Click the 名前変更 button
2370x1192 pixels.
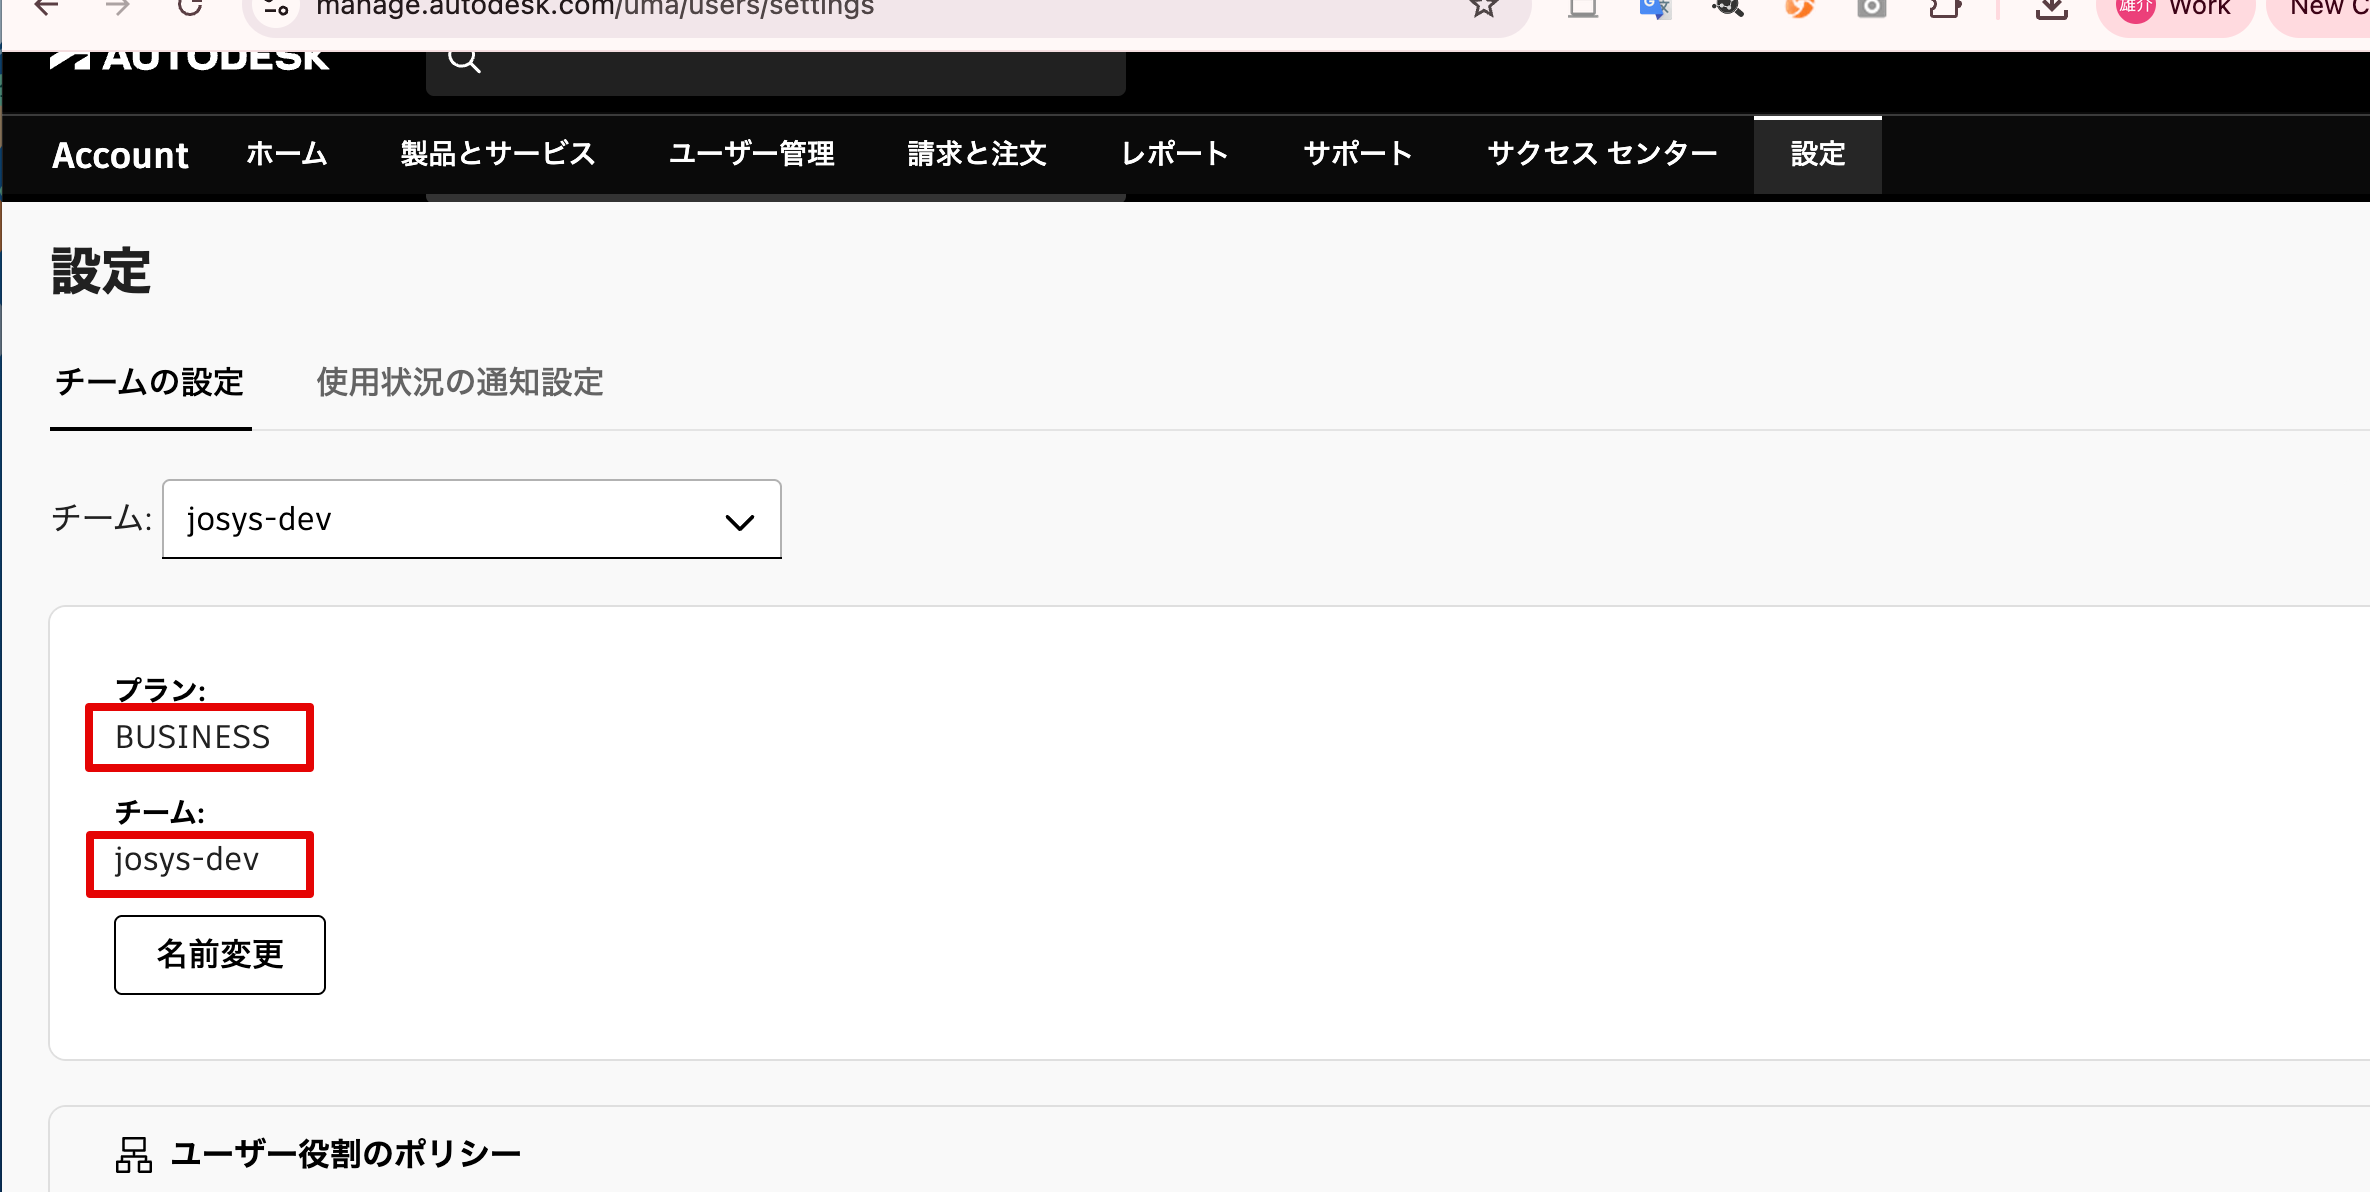click(220, 954)
